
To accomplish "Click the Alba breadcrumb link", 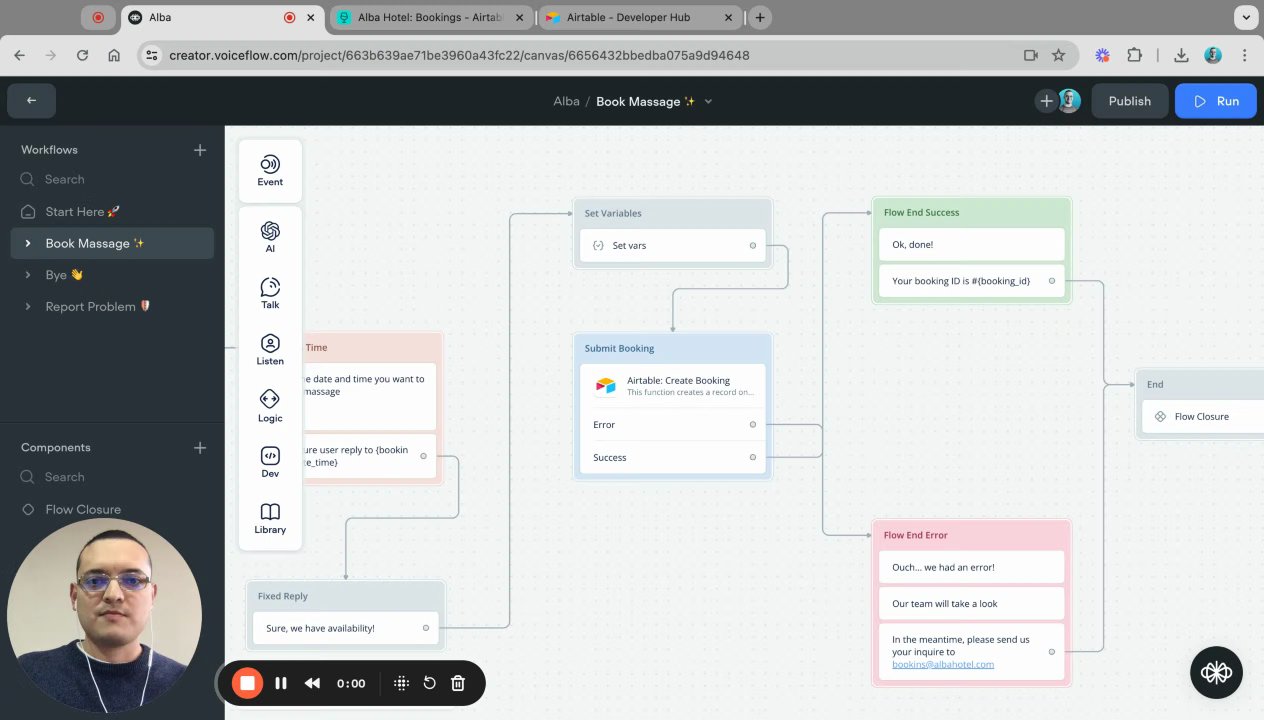I will pyautogui.click(x=566, y=102).
